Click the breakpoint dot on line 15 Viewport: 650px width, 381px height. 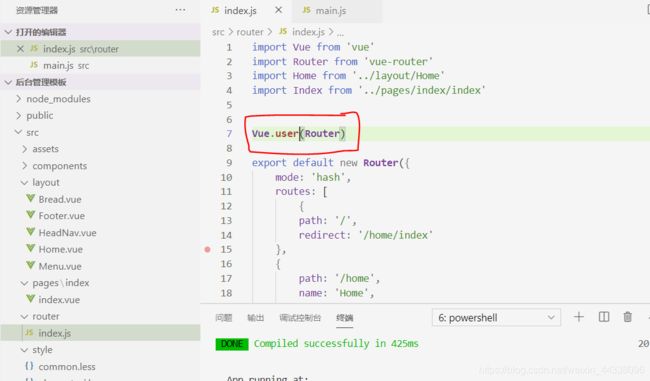pos(208,250)
